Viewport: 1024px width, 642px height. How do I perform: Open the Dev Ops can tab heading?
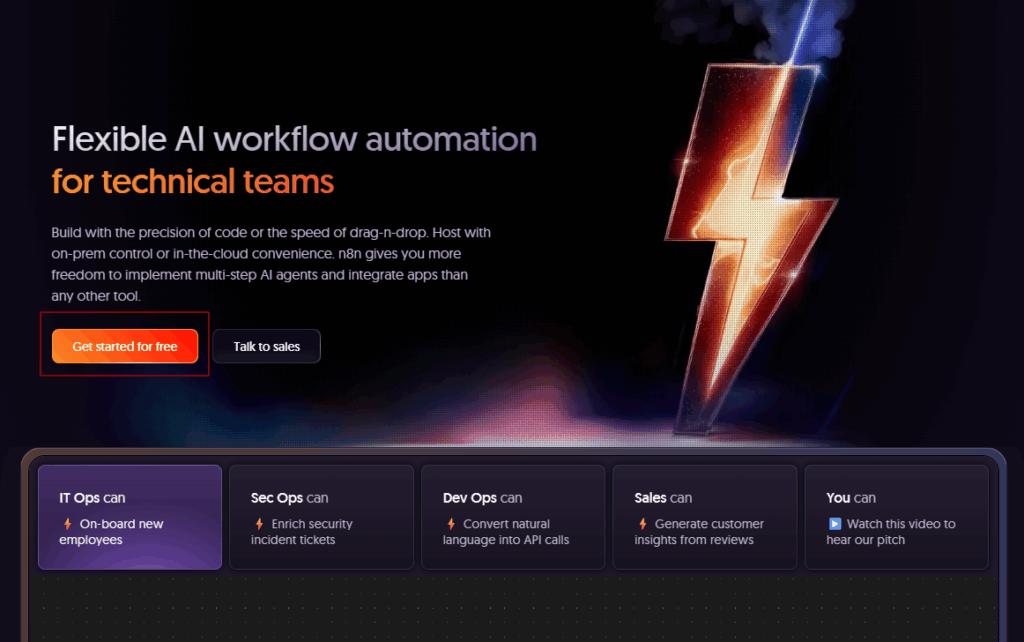(x=482, y=498)
